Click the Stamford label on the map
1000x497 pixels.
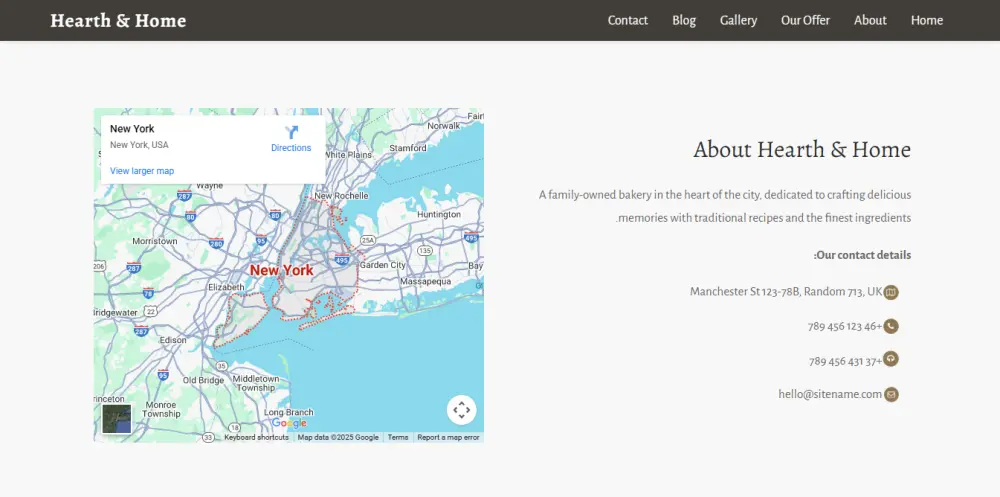408,148
